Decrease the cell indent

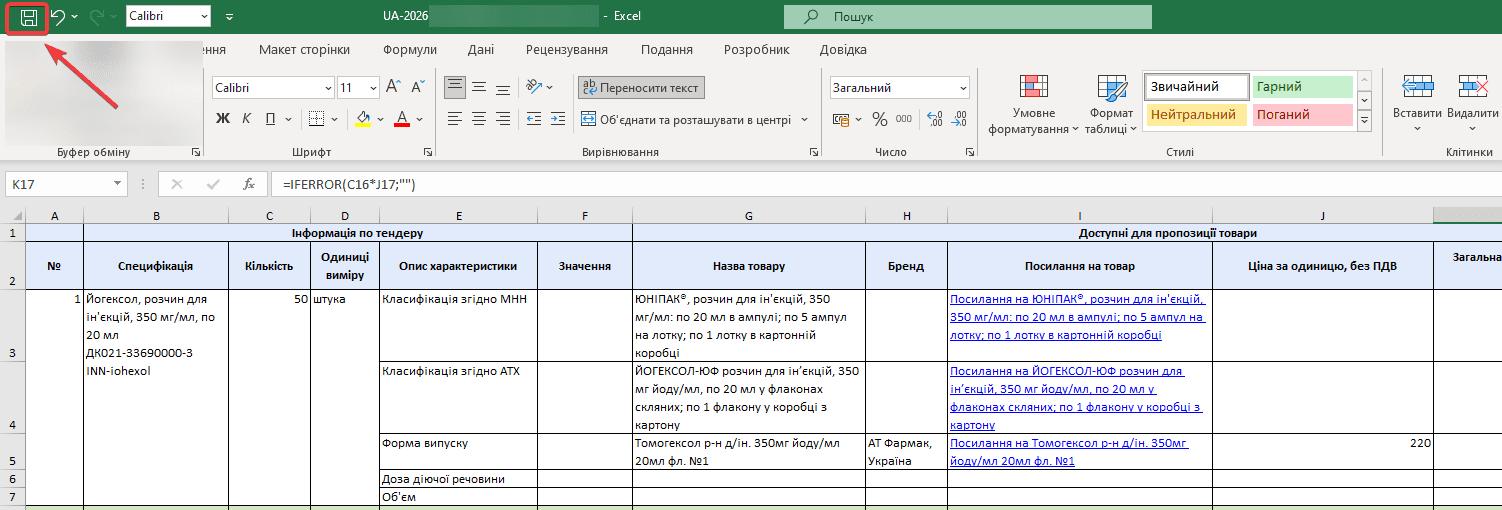(x=534, y=119)
